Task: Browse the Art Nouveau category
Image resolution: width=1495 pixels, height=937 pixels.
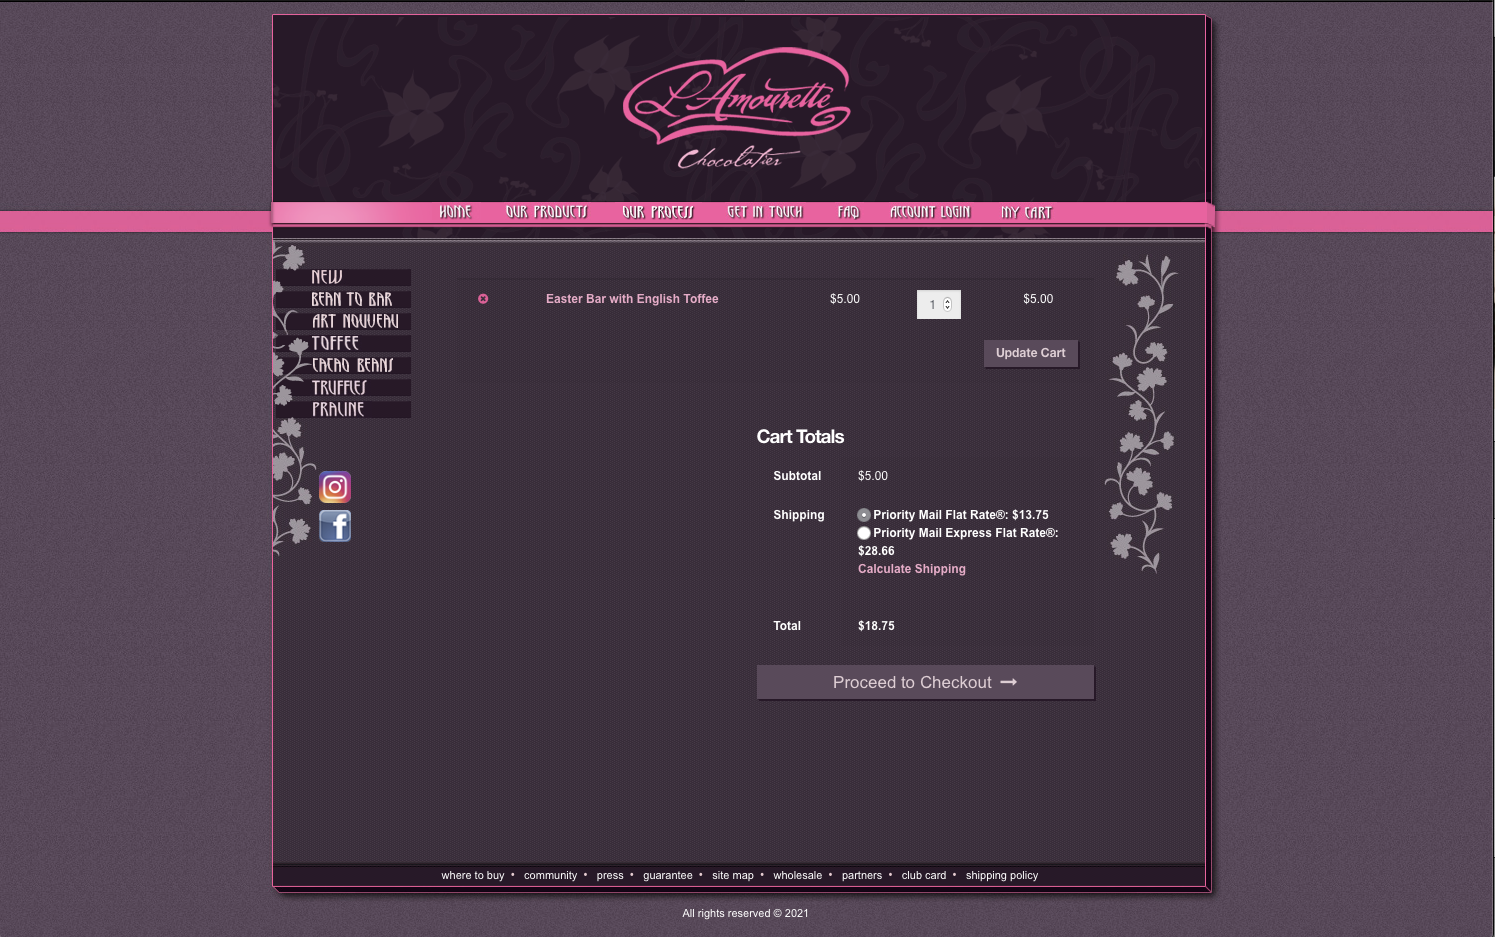Action: (344, 321)
